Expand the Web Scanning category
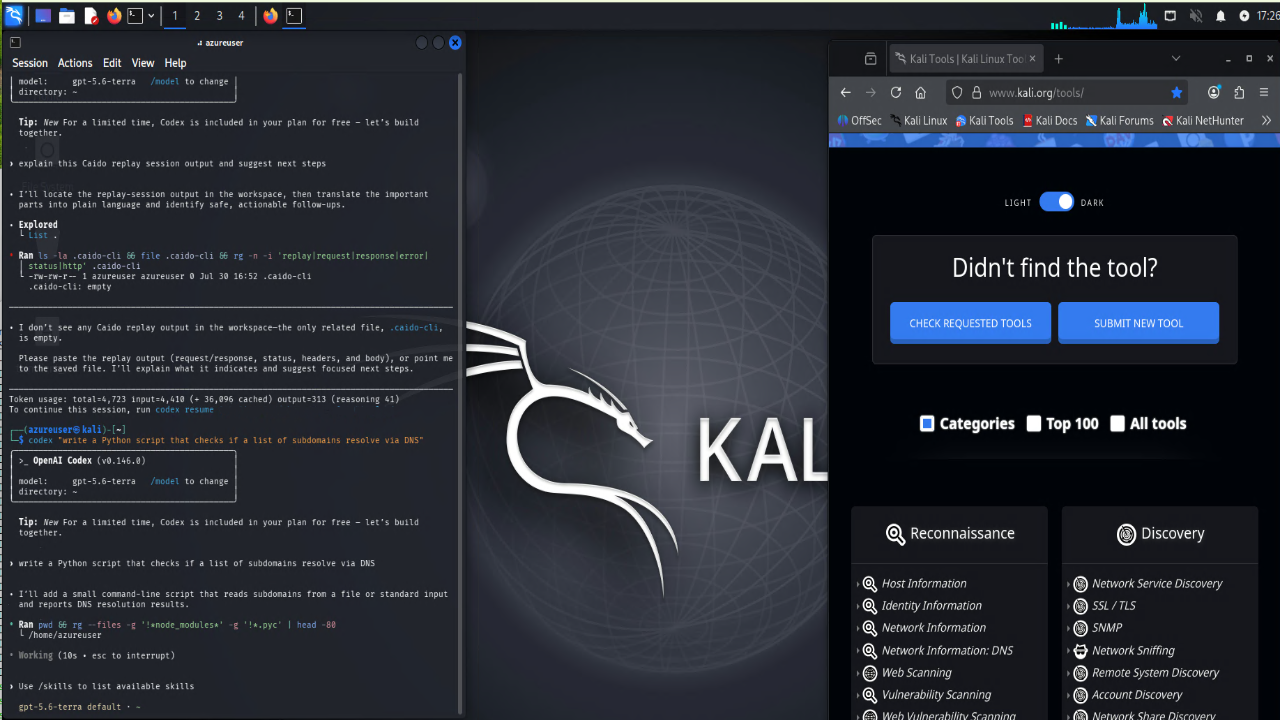Screen dimensions: 1280x720 (x=904, y=673)
